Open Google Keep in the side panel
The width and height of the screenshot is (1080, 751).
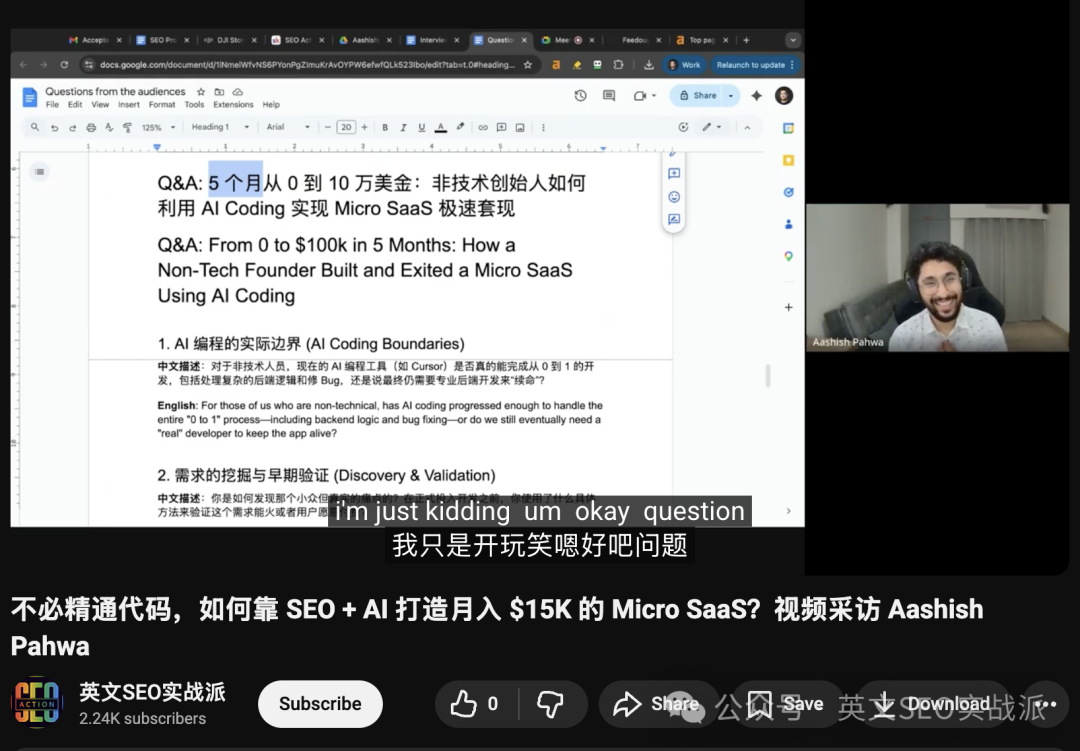(789, 161)
